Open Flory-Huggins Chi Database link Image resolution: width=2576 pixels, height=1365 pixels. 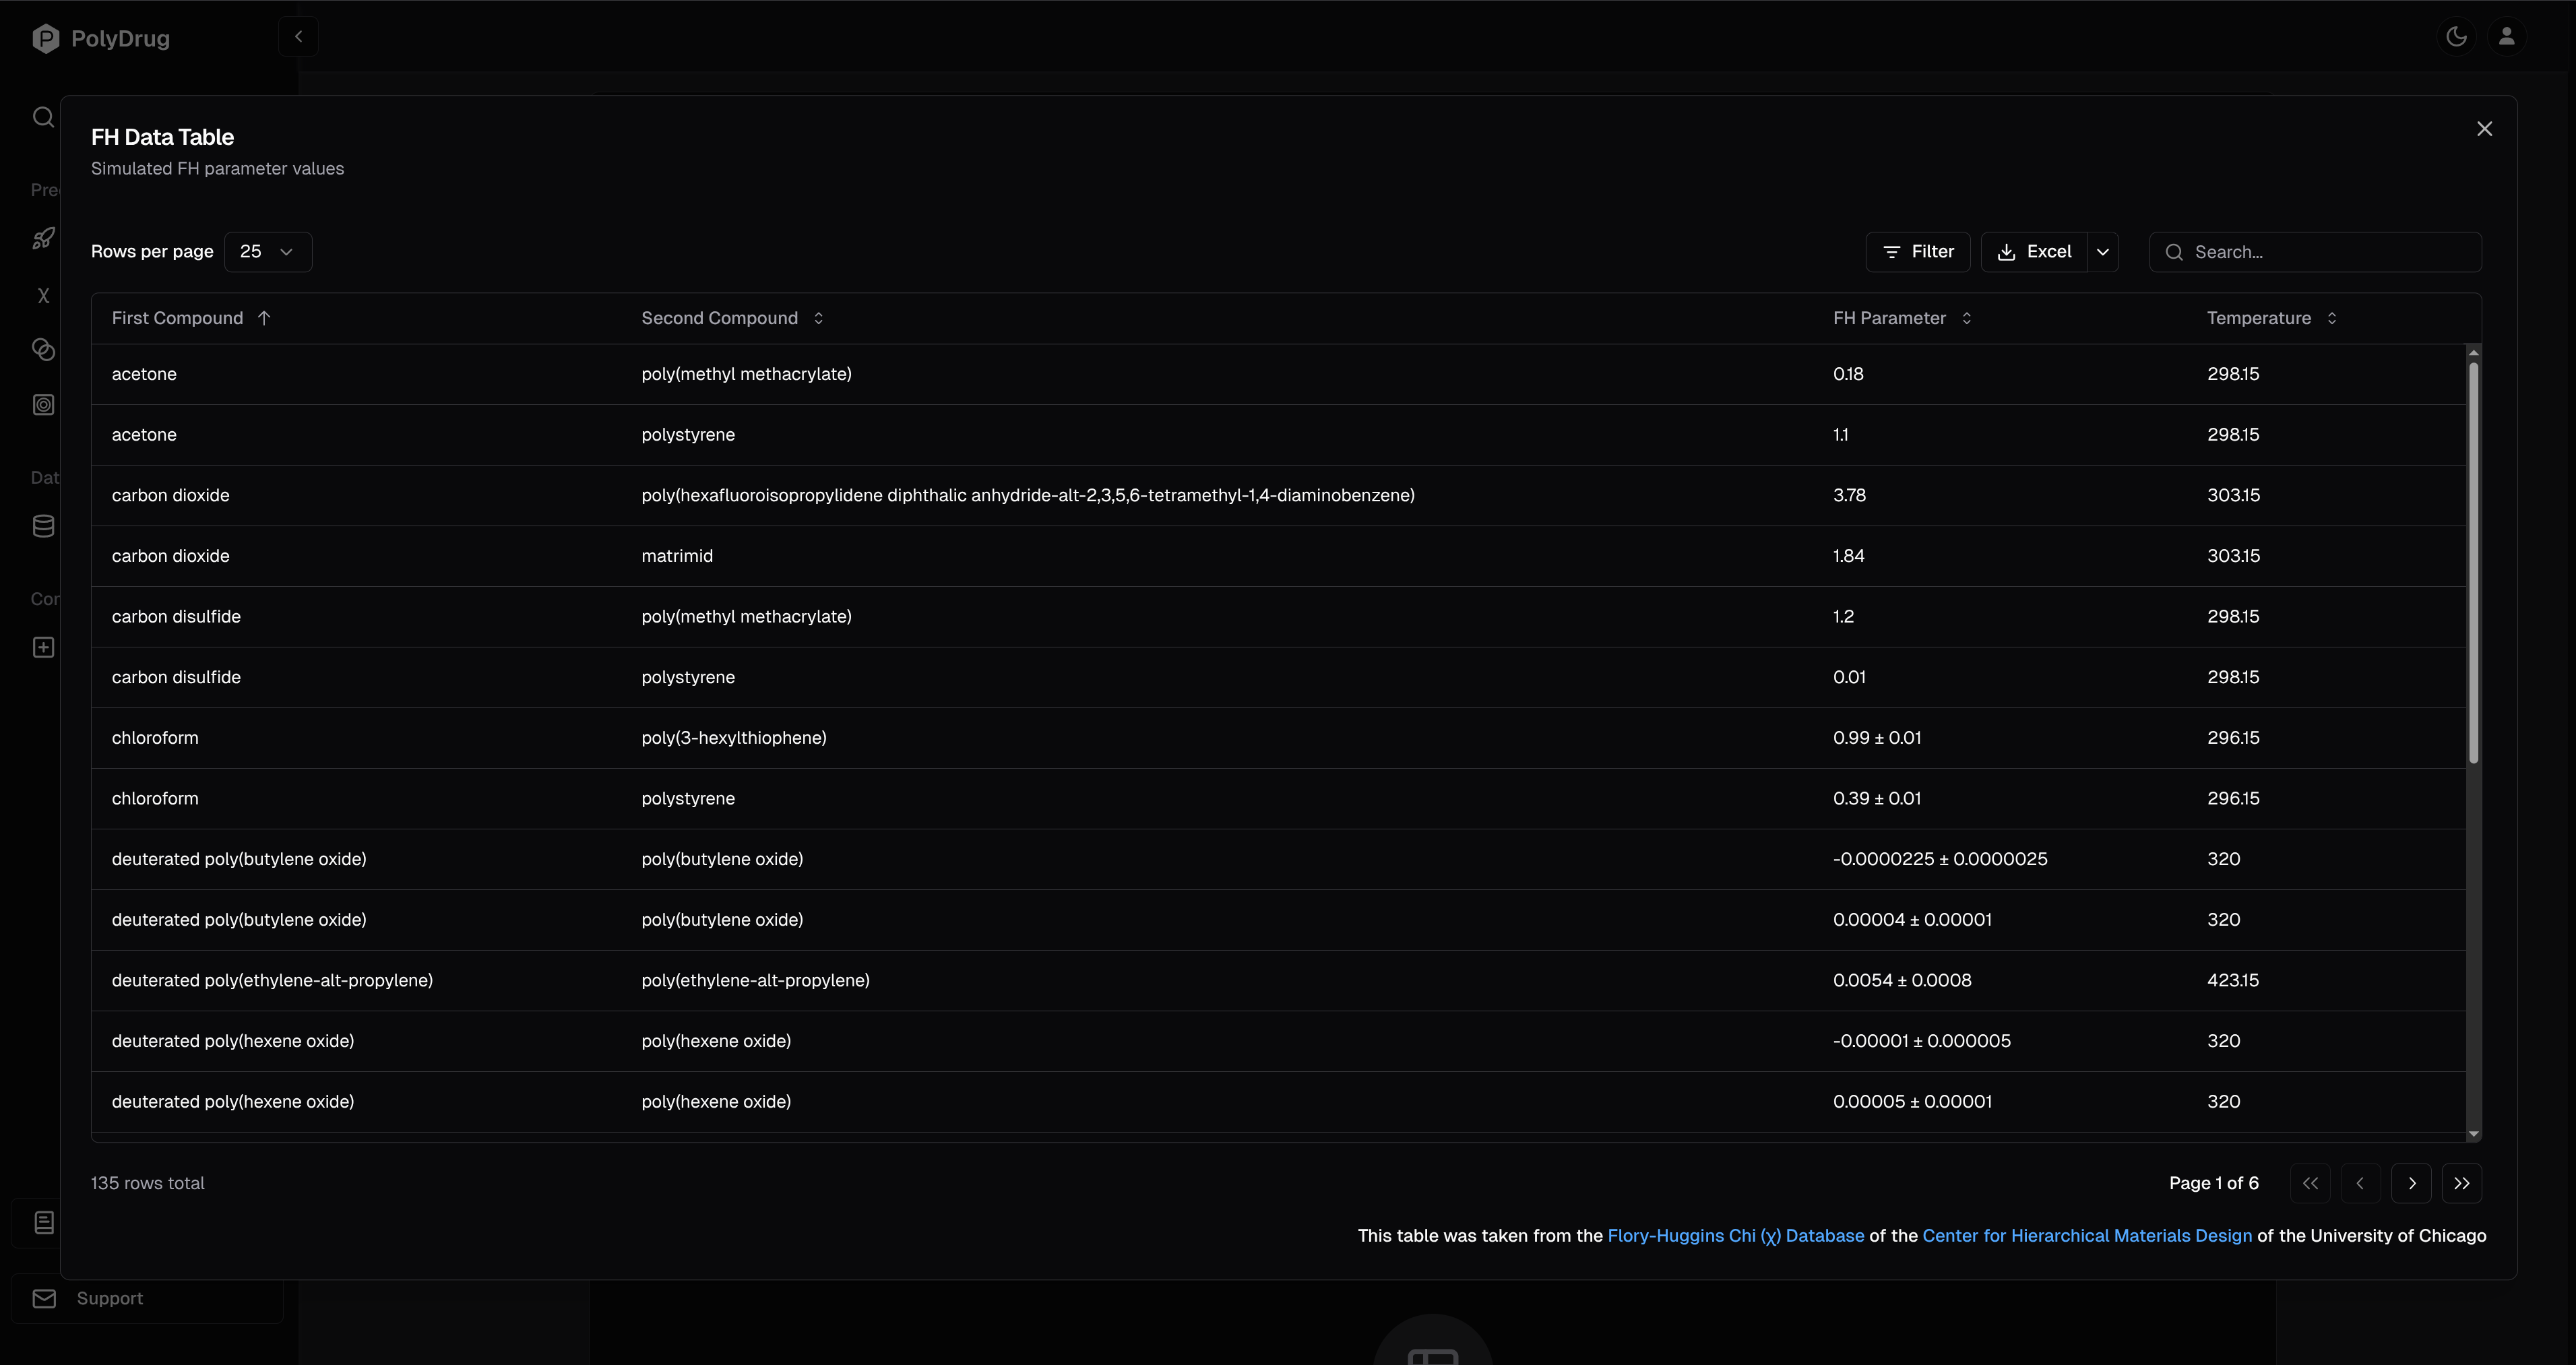1735,1236
